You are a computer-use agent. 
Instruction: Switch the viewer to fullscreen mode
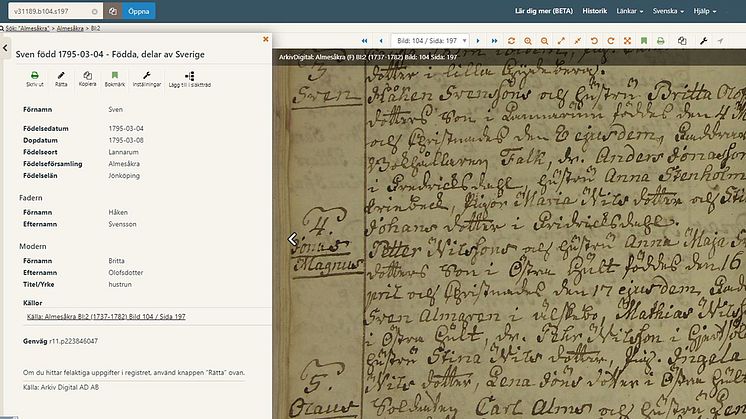628,41
